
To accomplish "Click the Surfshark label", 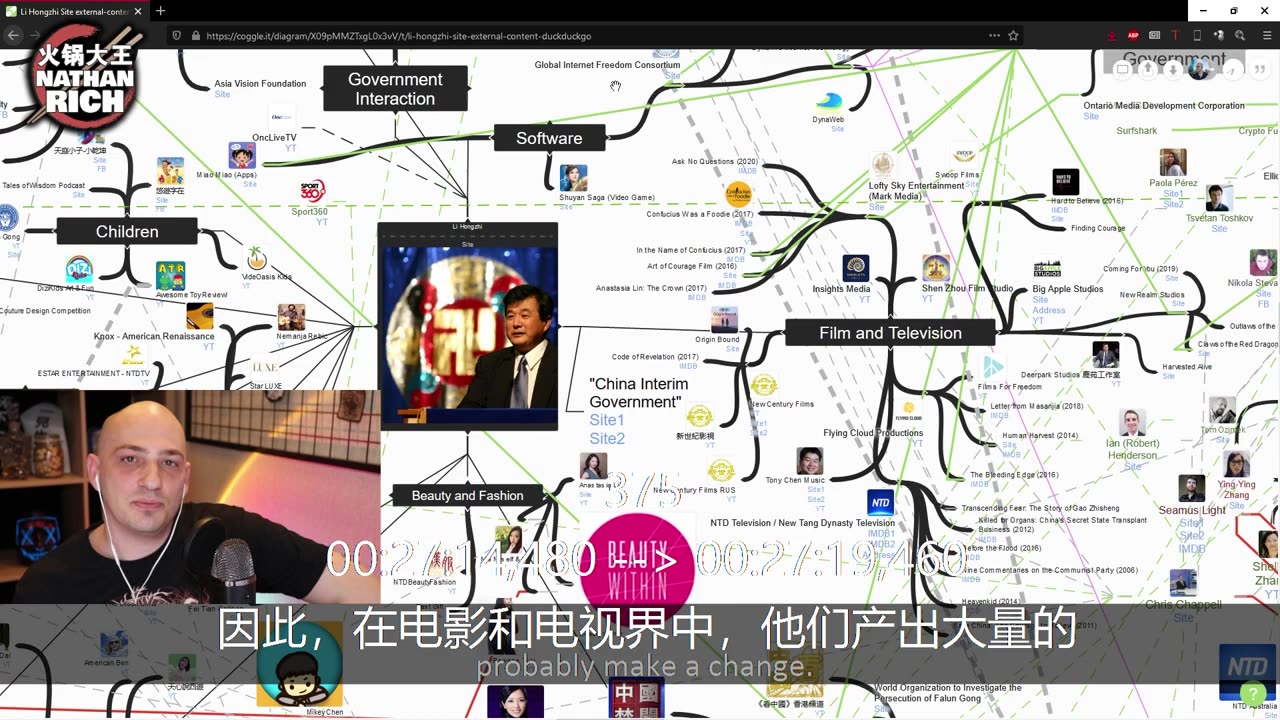I will (x=1137, y=131).
